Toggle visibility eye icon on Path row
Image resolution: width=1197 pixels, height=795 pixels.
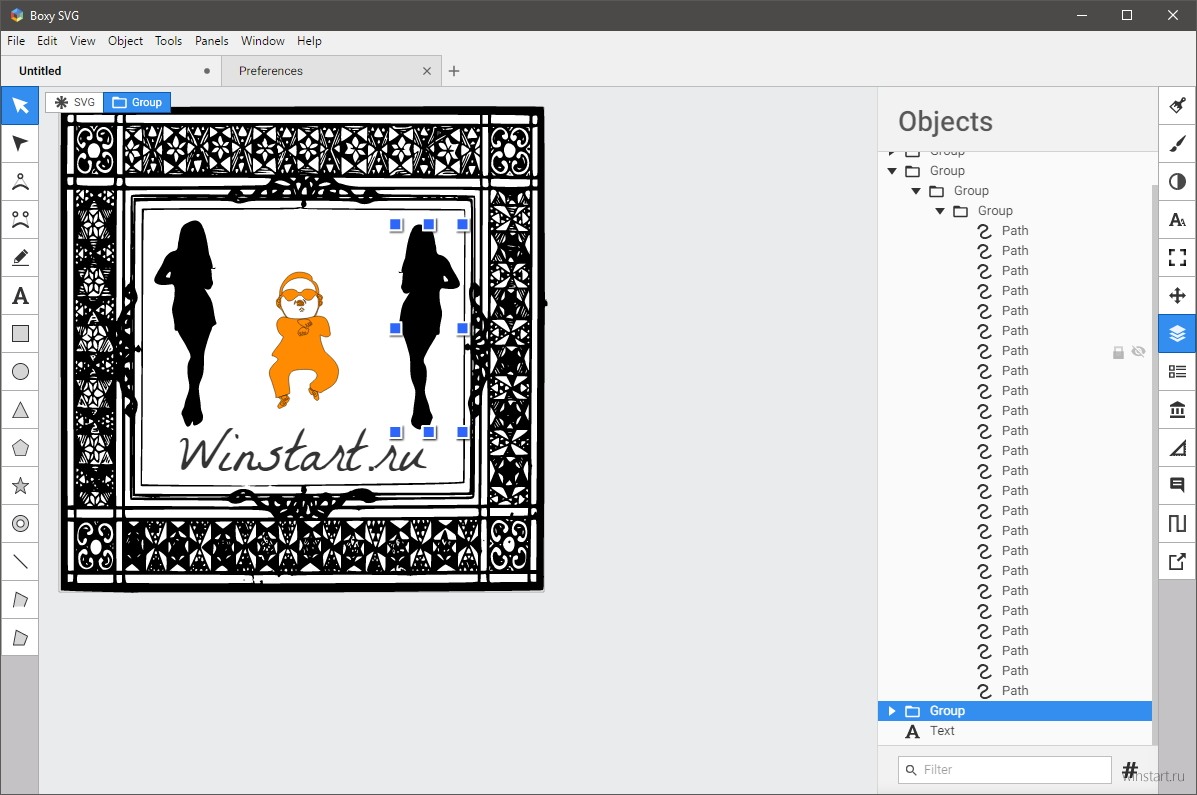click(1138, 351)
